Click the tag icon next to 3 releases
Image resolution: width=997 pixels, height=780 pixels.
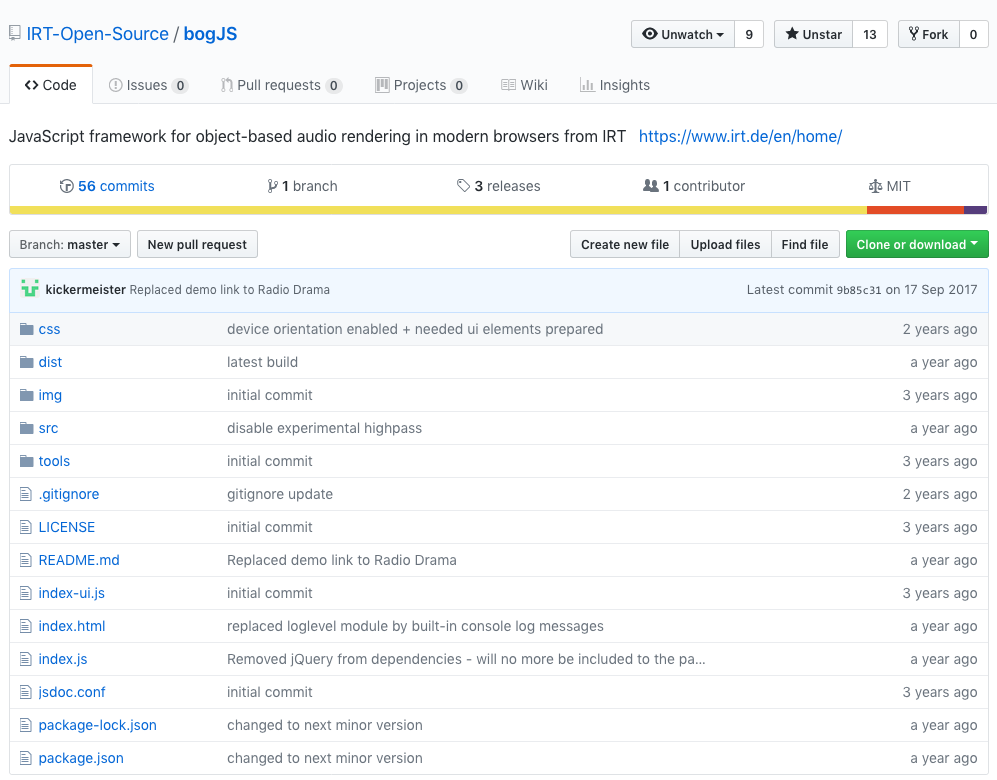464,186
